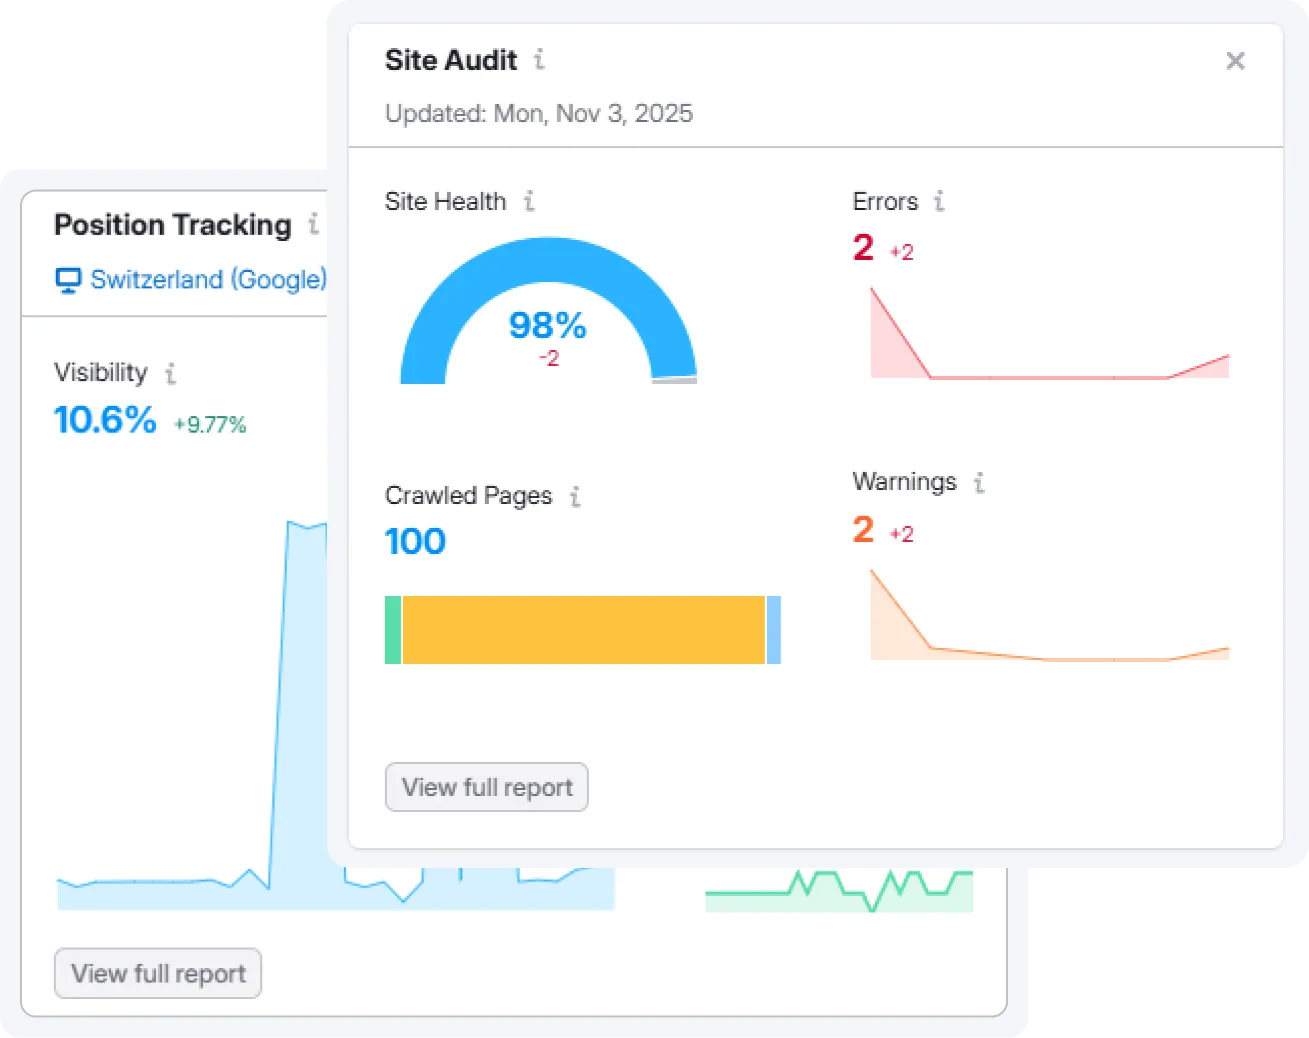Image resolution: width=1309 pixels, height=1038 pixels.
Task: Click the Visibility info icon
Action: (170, 374)
